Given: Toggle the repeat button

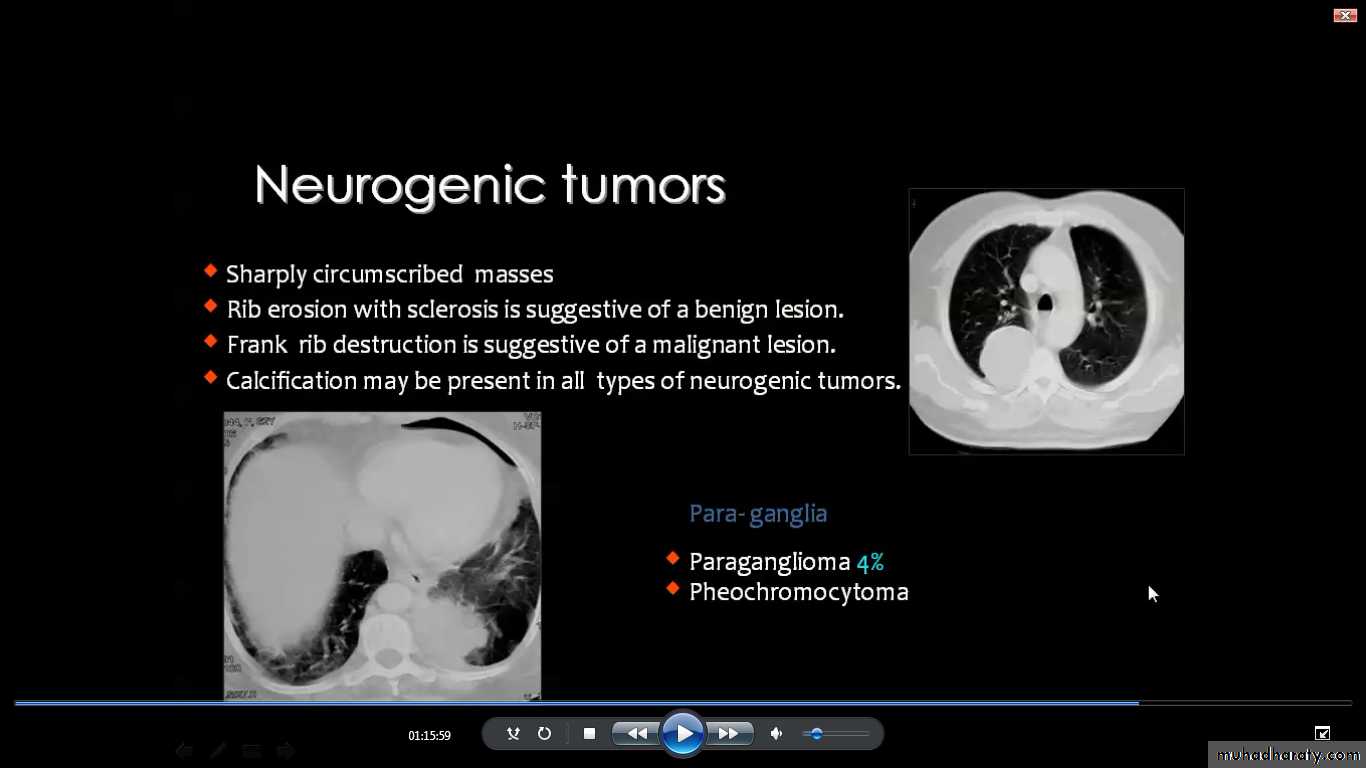Looking at the screenshot, I should click(x=544, y=734).
